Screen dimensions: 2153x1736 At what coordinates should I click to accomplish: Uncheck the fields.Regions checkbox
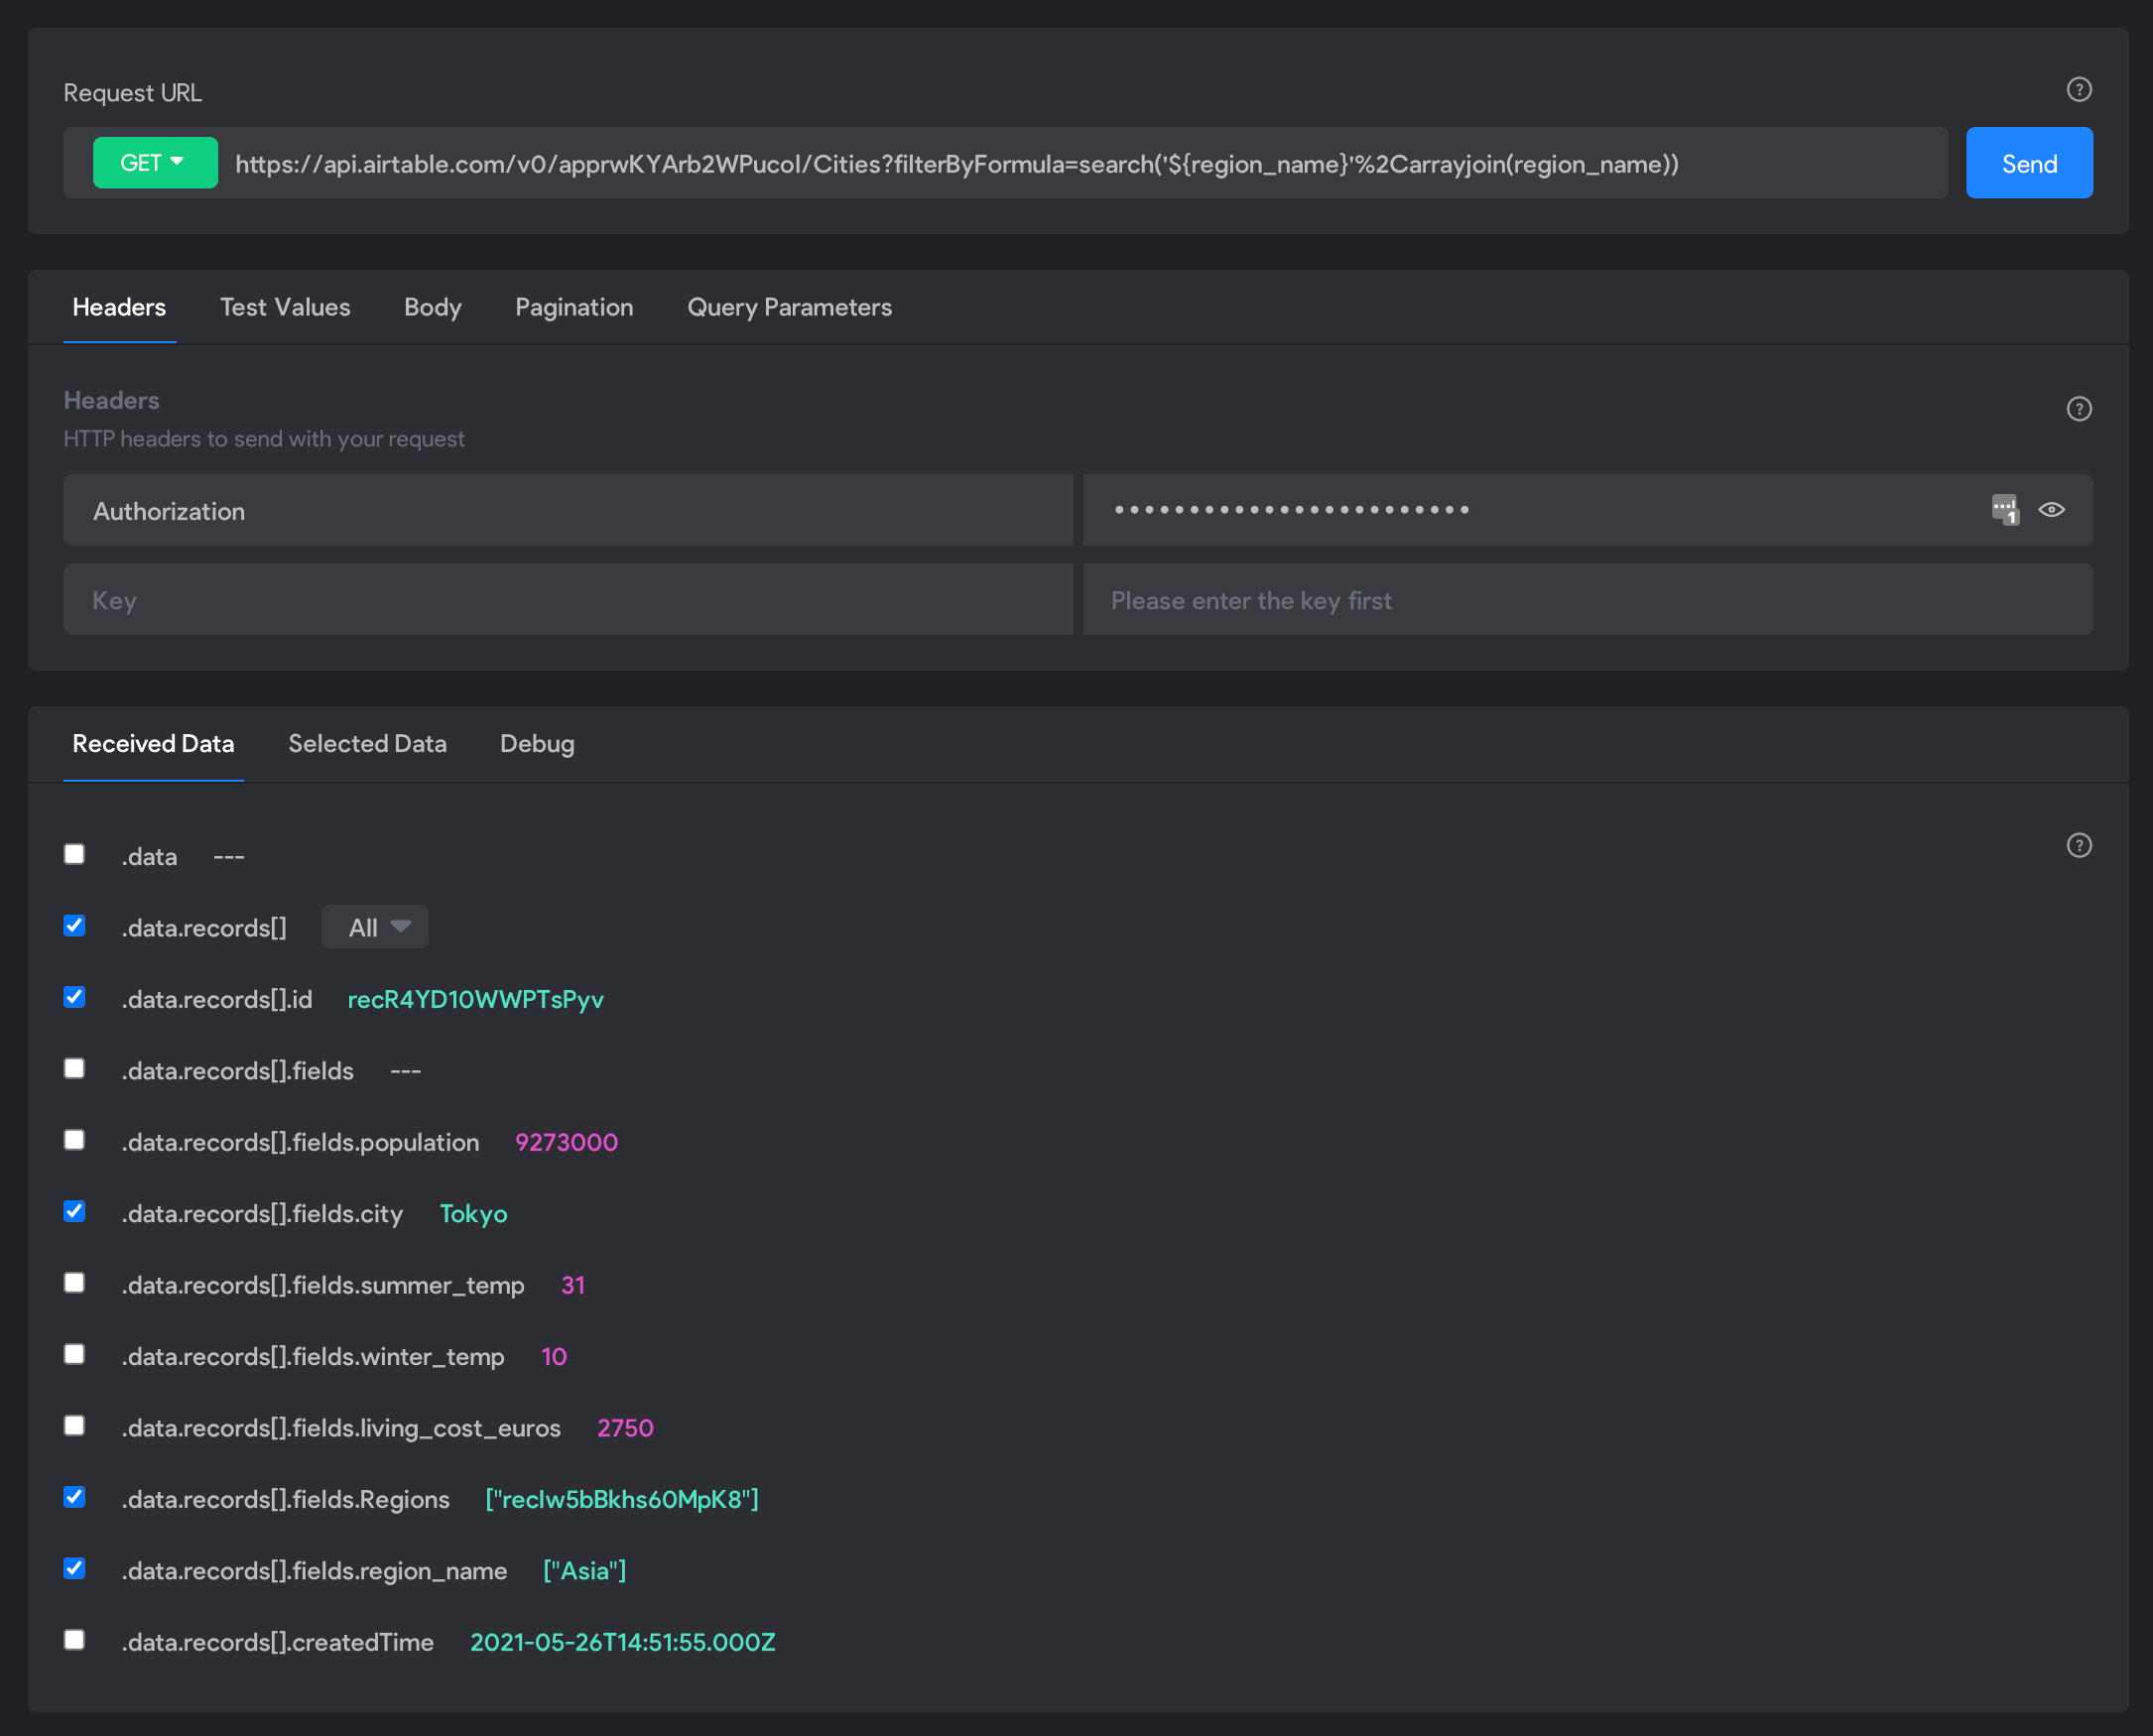pyautogui.click(x=74, y=1497)
